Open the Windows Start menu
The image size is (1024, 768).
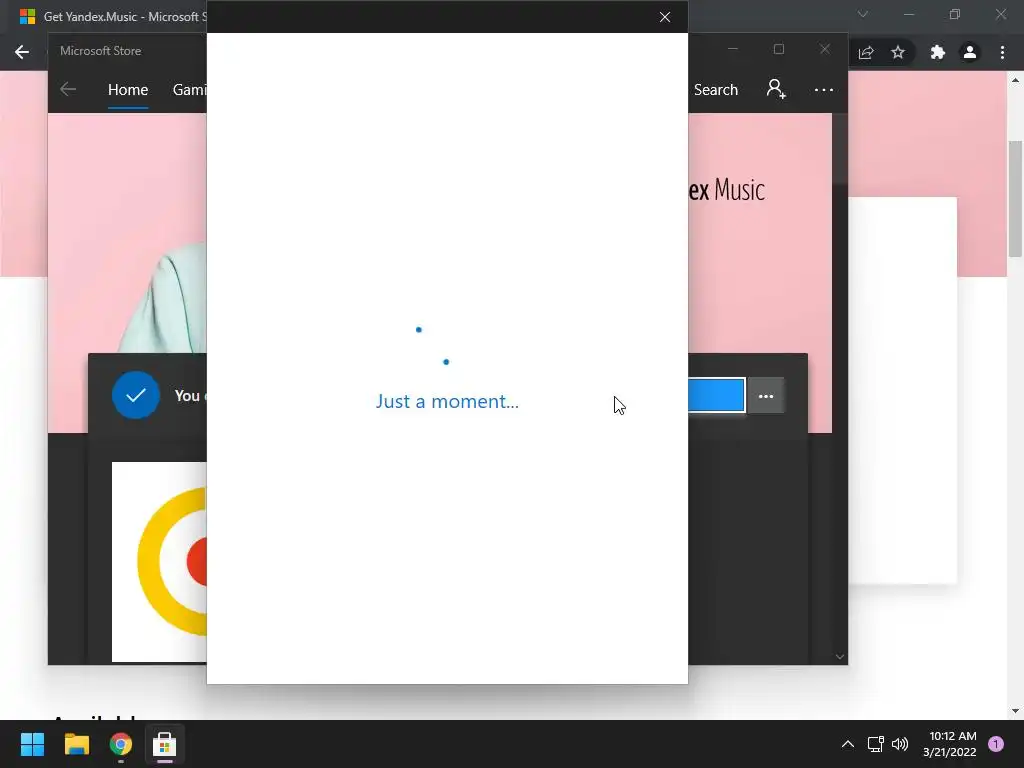[x=32, y=744]
